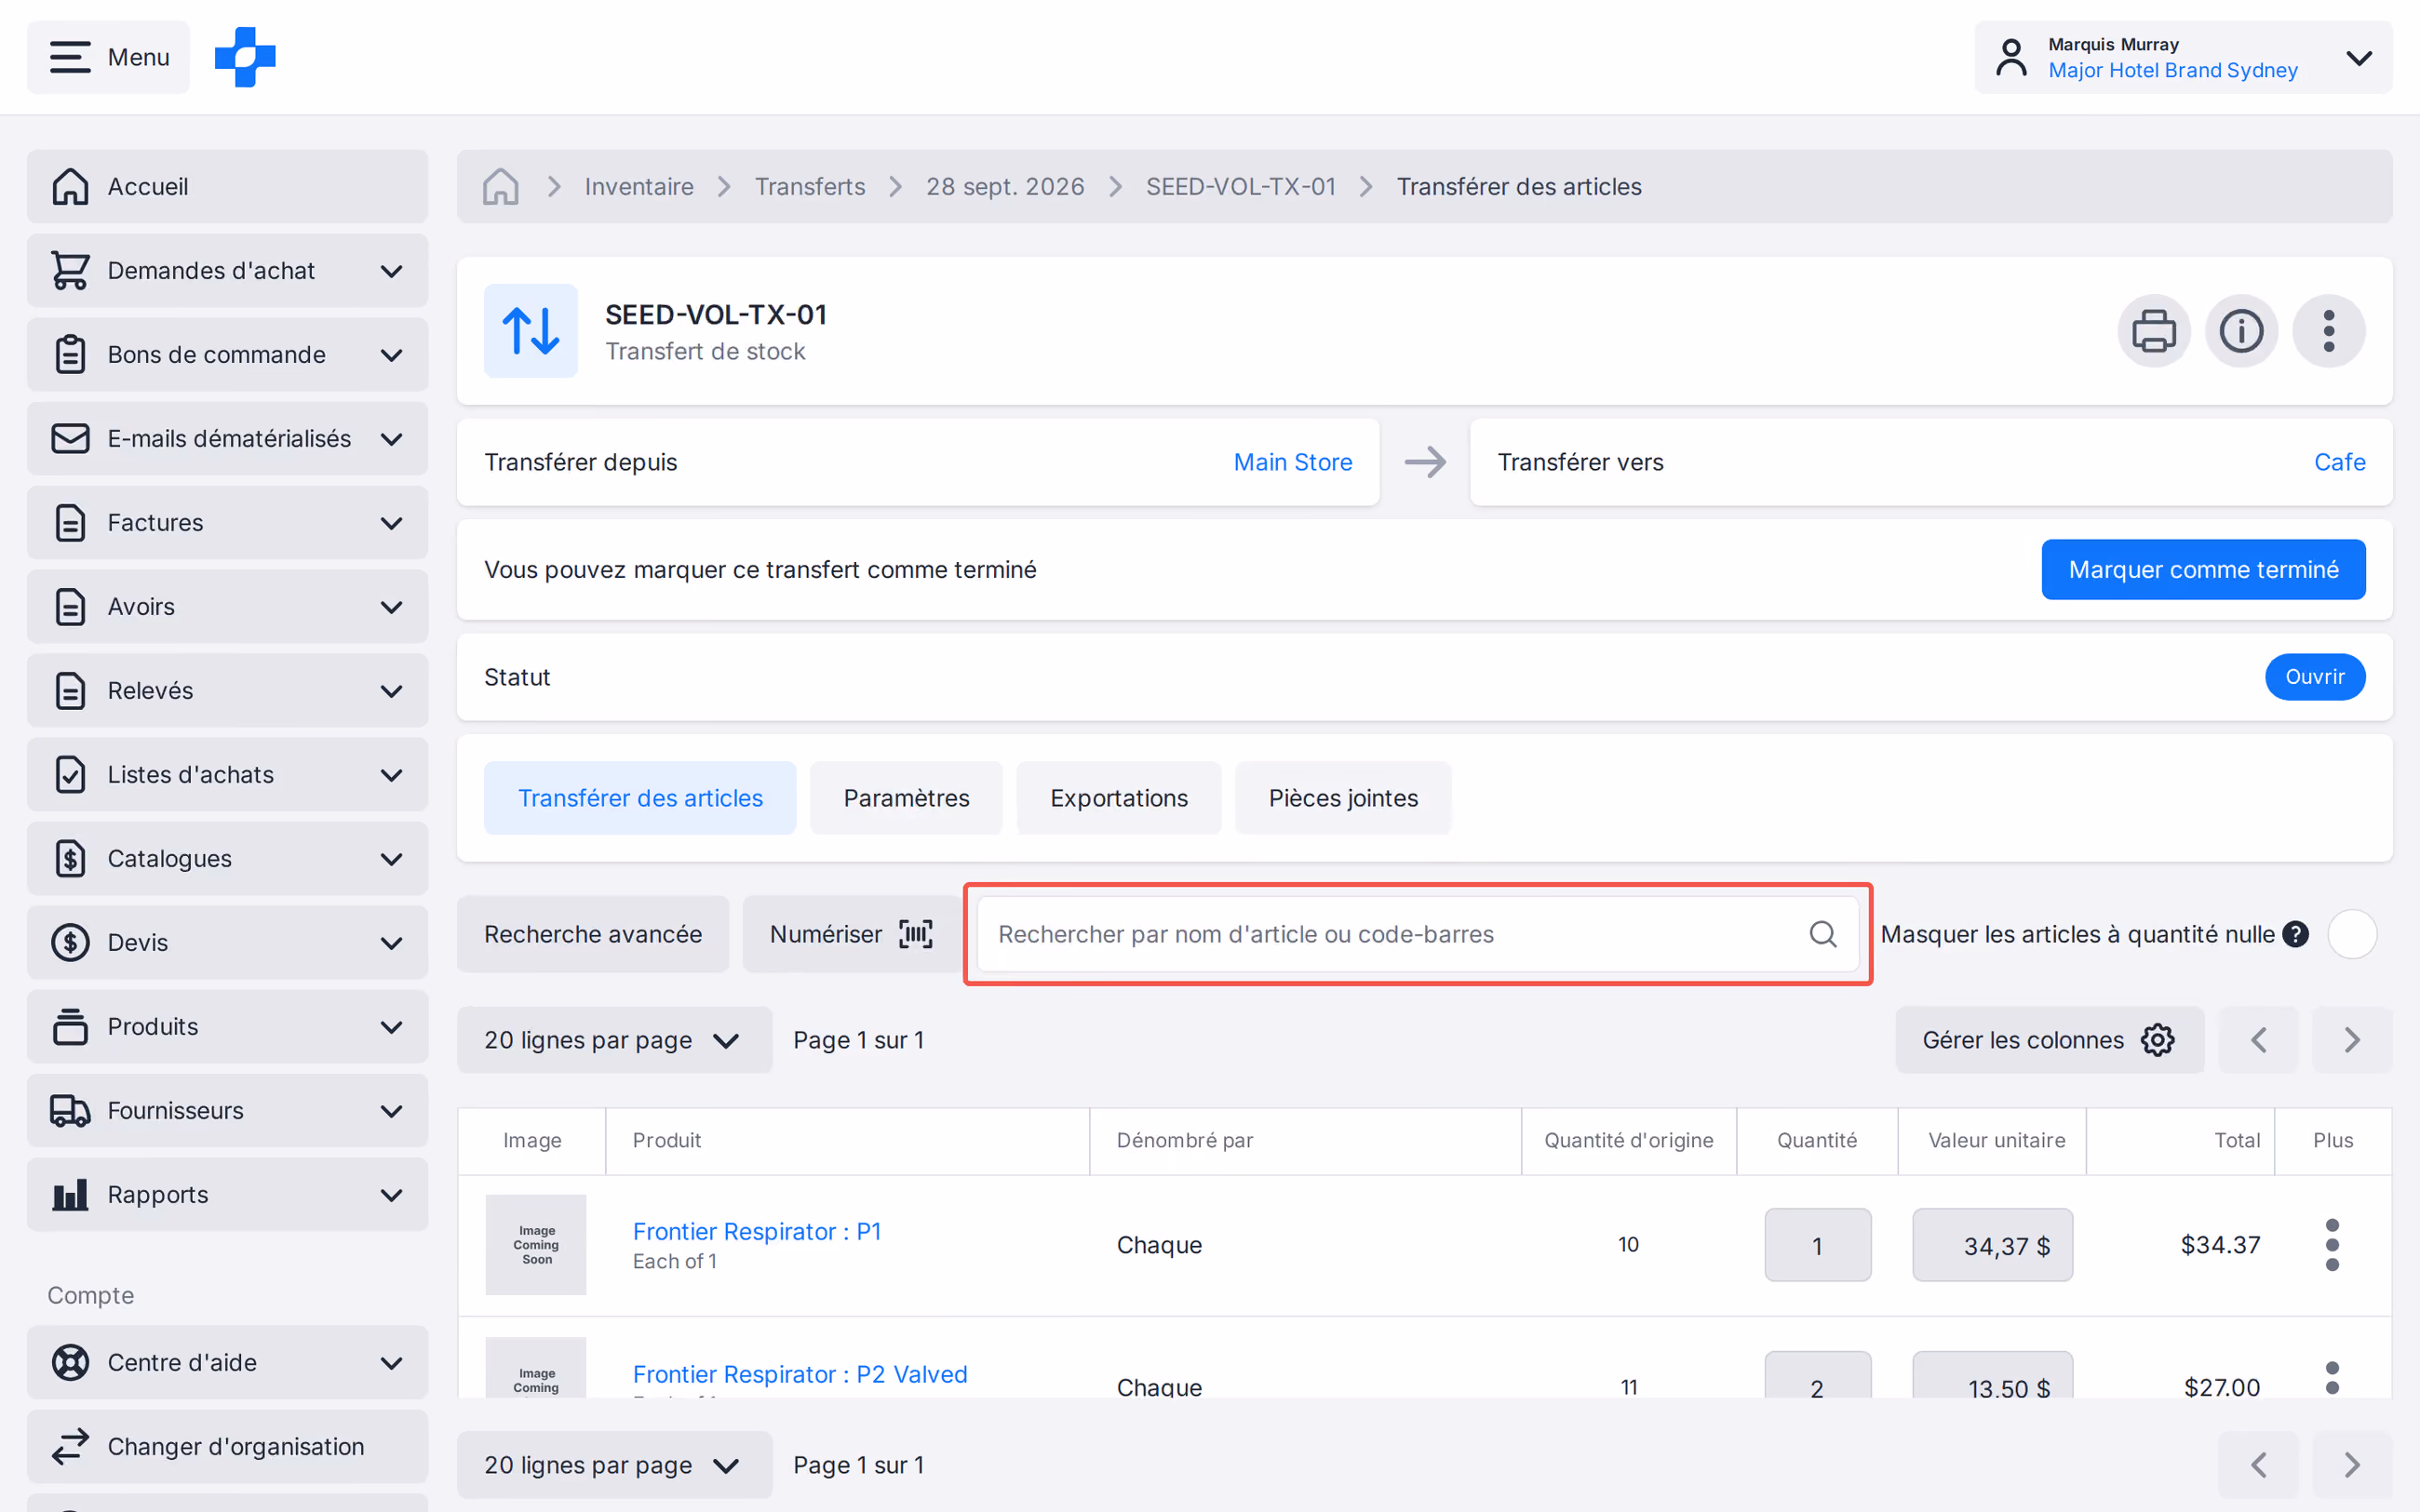Open Frontier Respirator : P1 product link
The image size is (2420, 1512).
click(757, 1231)
